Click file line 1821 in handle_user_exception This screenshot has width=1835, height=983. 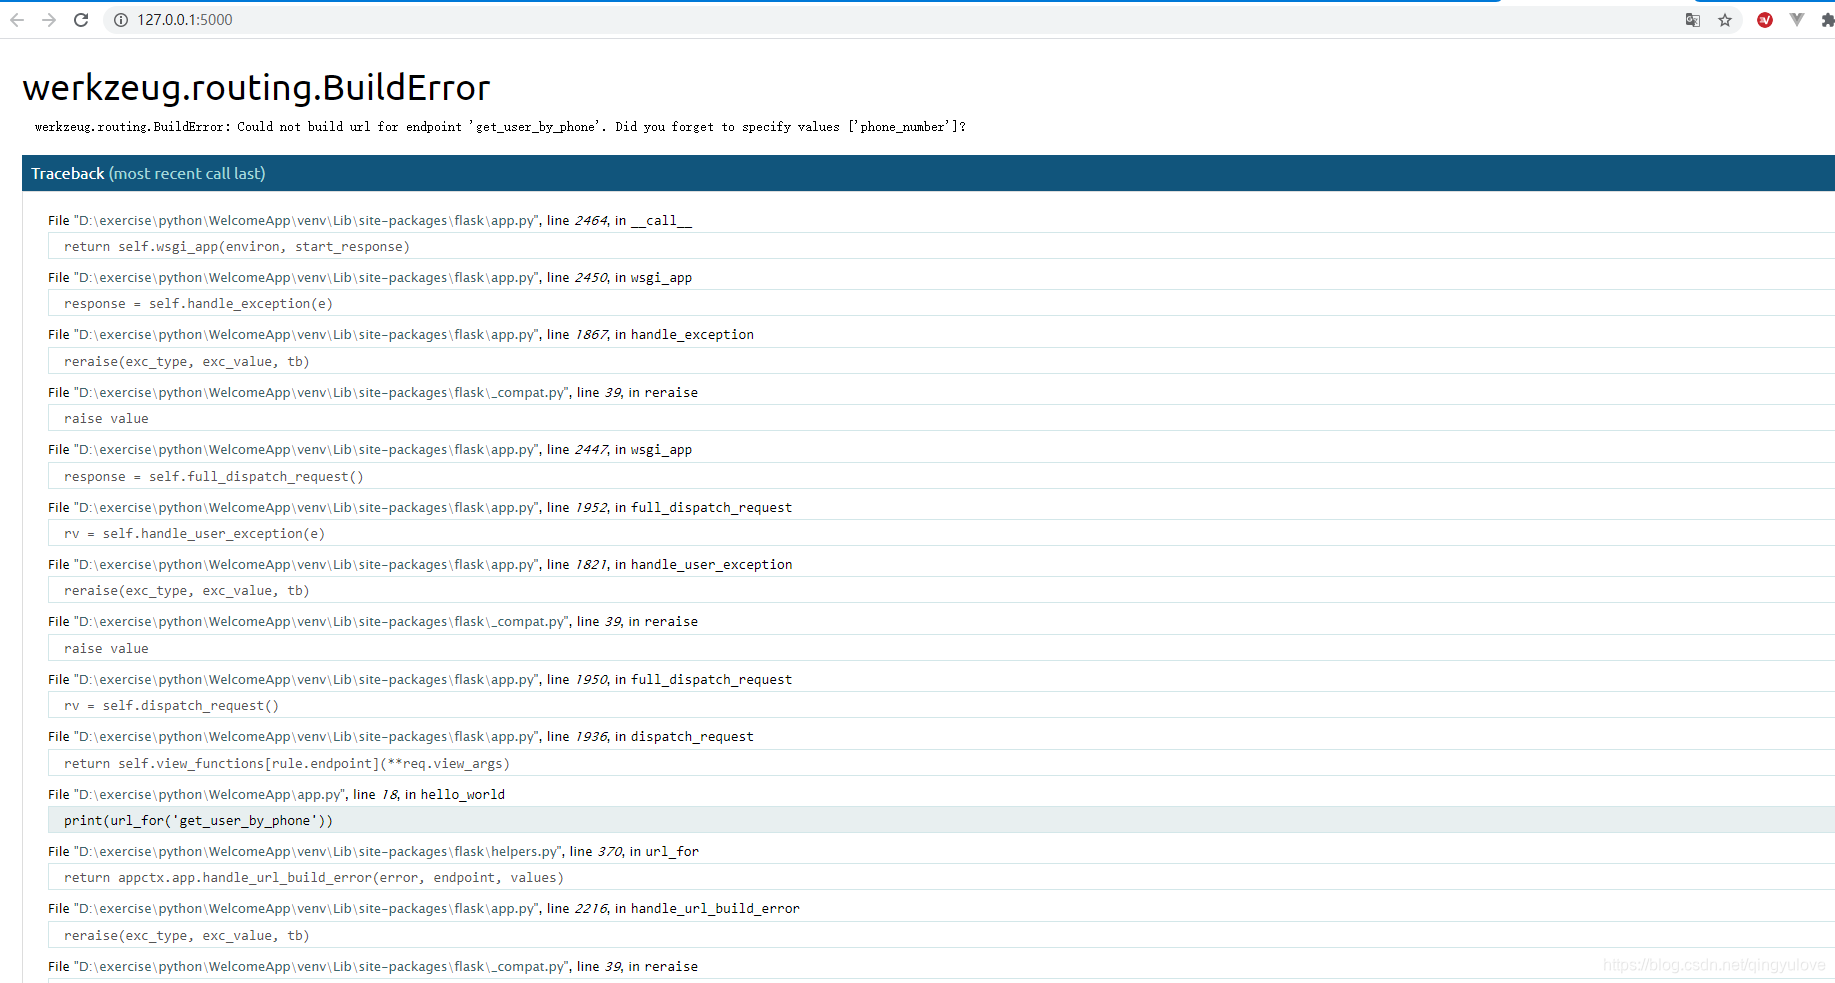(420, 564)
